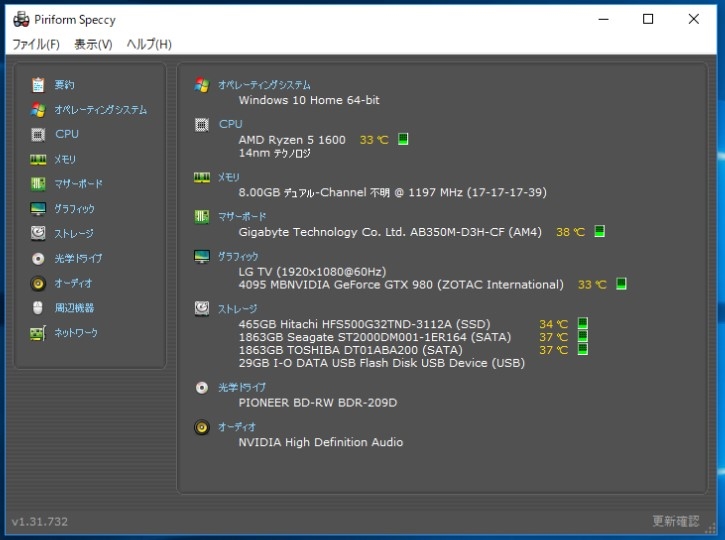This screenshot has height=540, width=725.
Task: Click the monitor icon in summary panel
Action: (x=202, y=257)
